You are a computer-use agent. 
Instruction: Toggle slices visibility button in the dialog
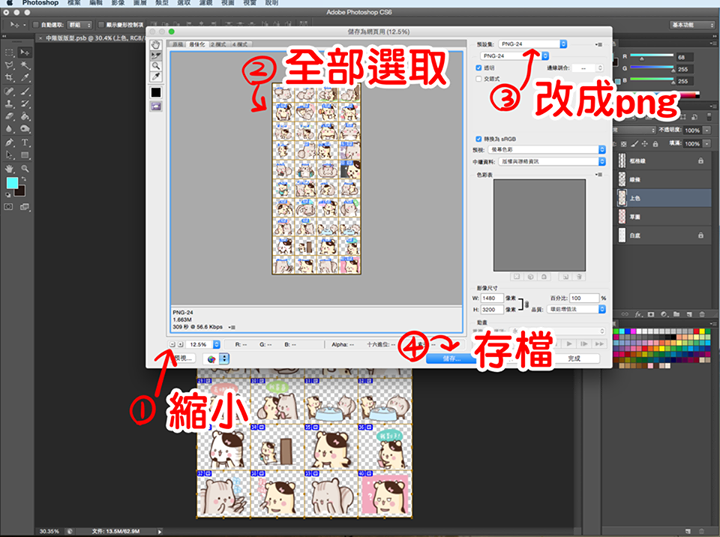tap(156, 107)
